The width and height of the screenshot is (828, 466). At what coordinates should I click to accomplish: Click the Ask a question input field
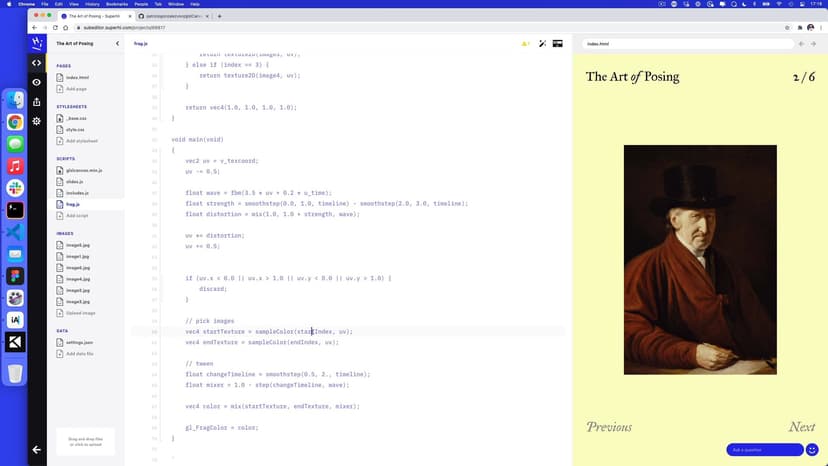point(764,450)
